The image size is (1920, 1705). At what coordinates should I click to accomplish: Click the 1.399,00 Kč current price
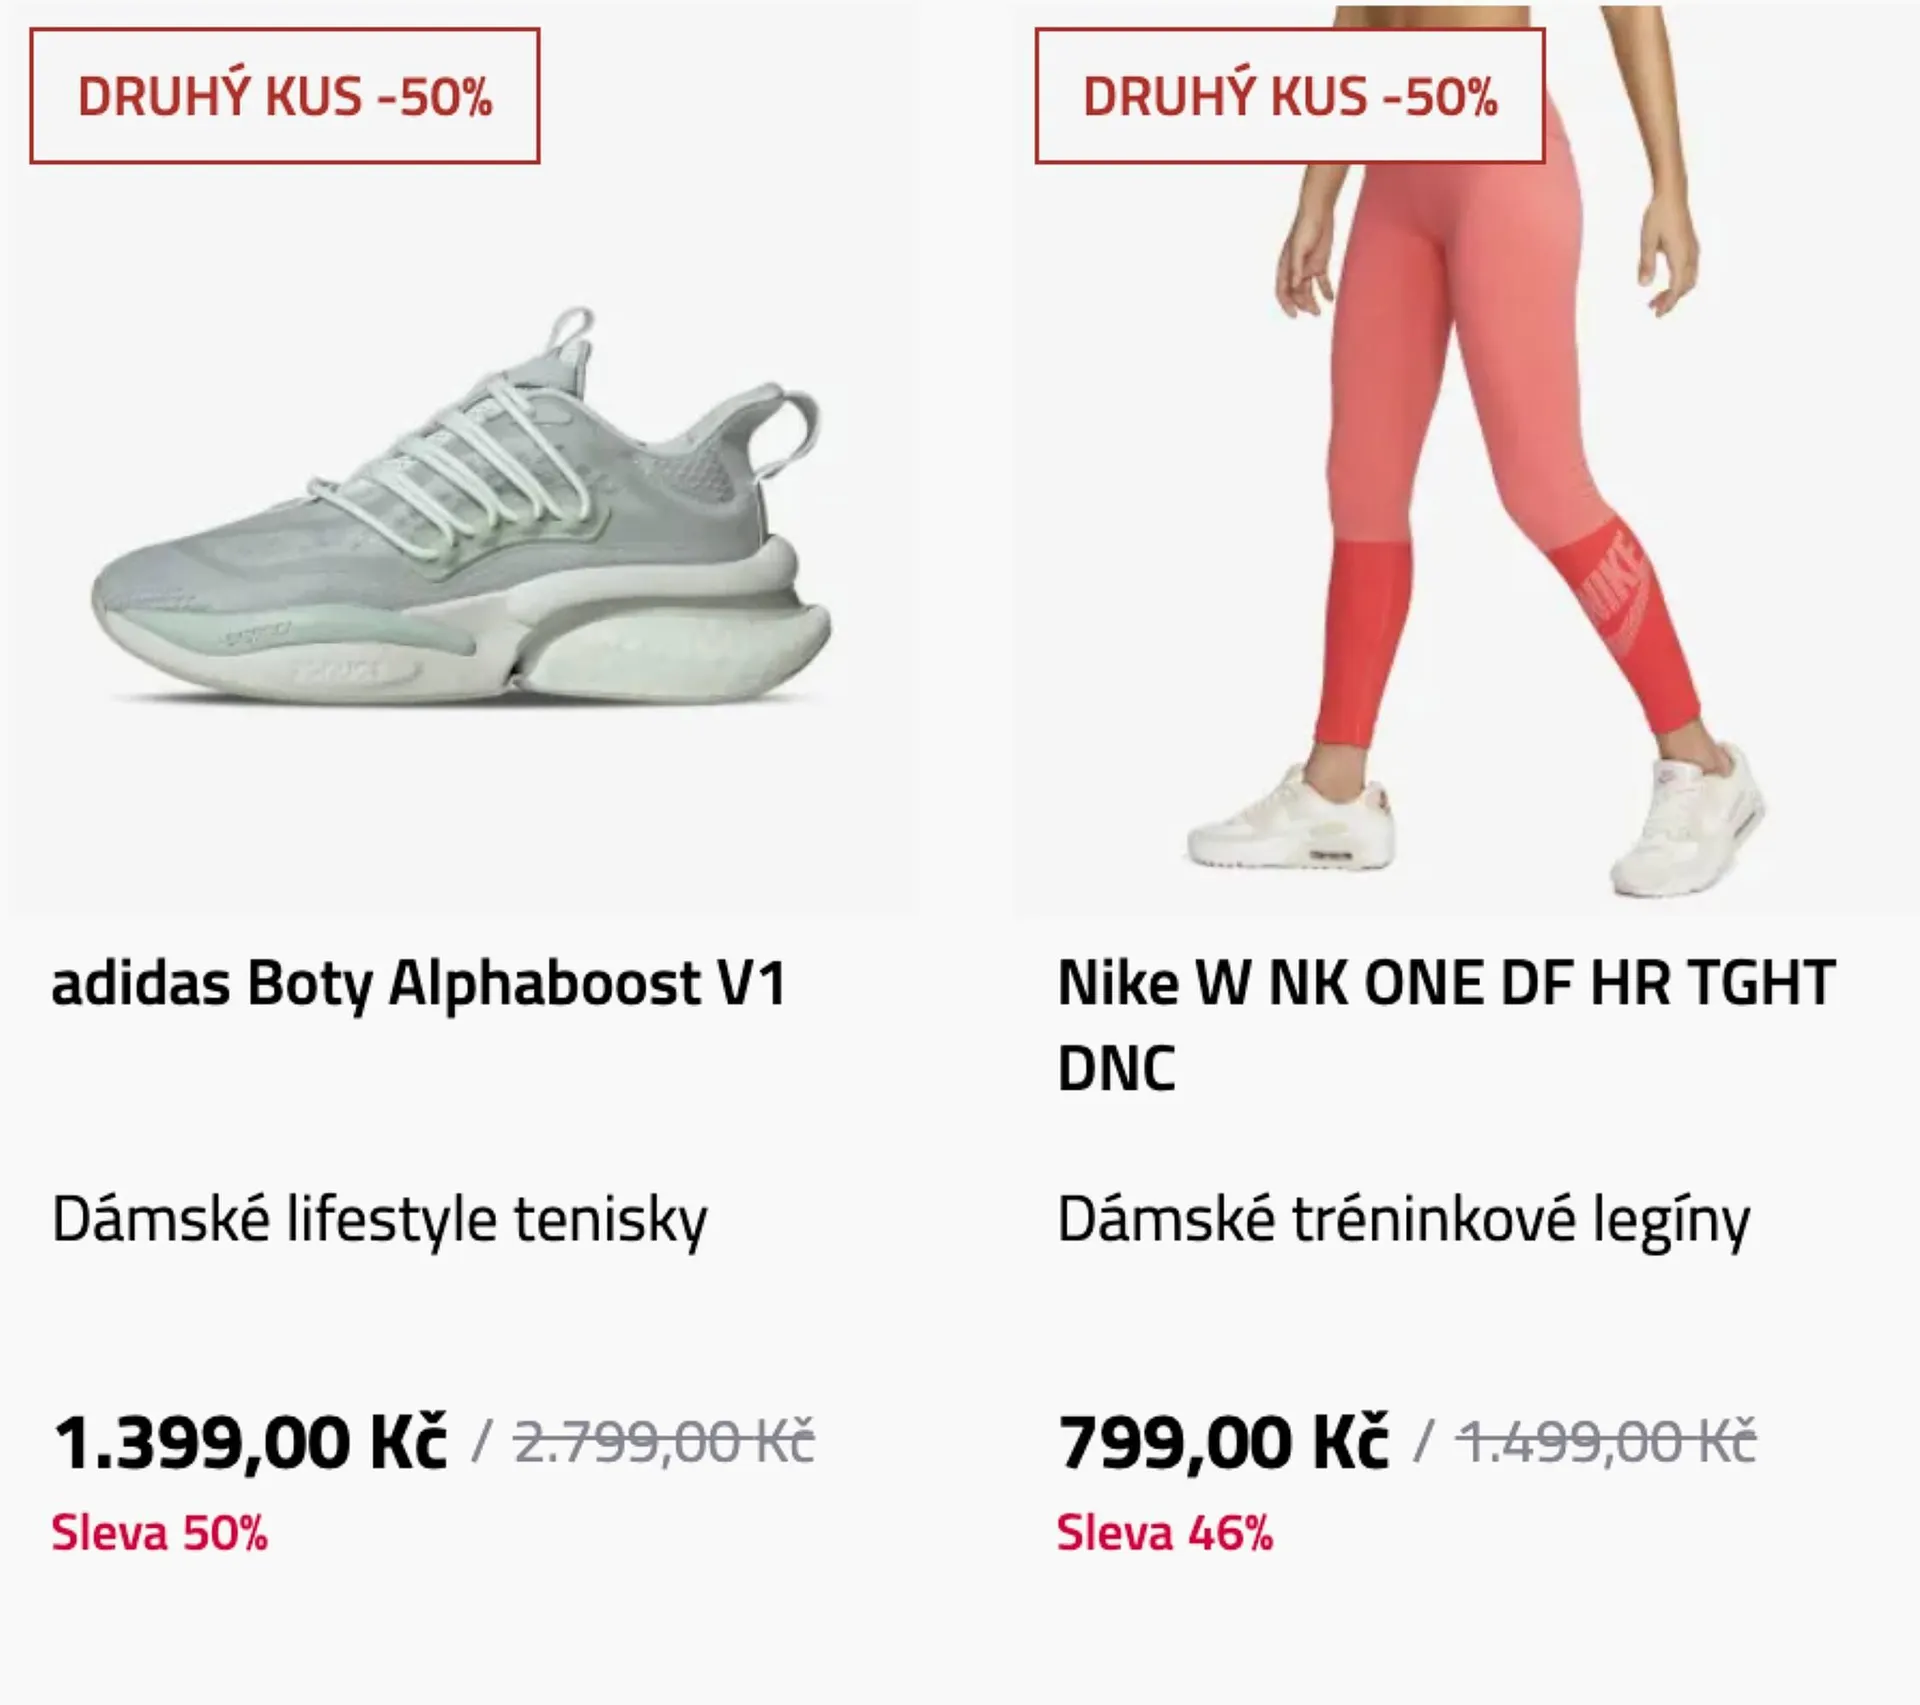249,1442
